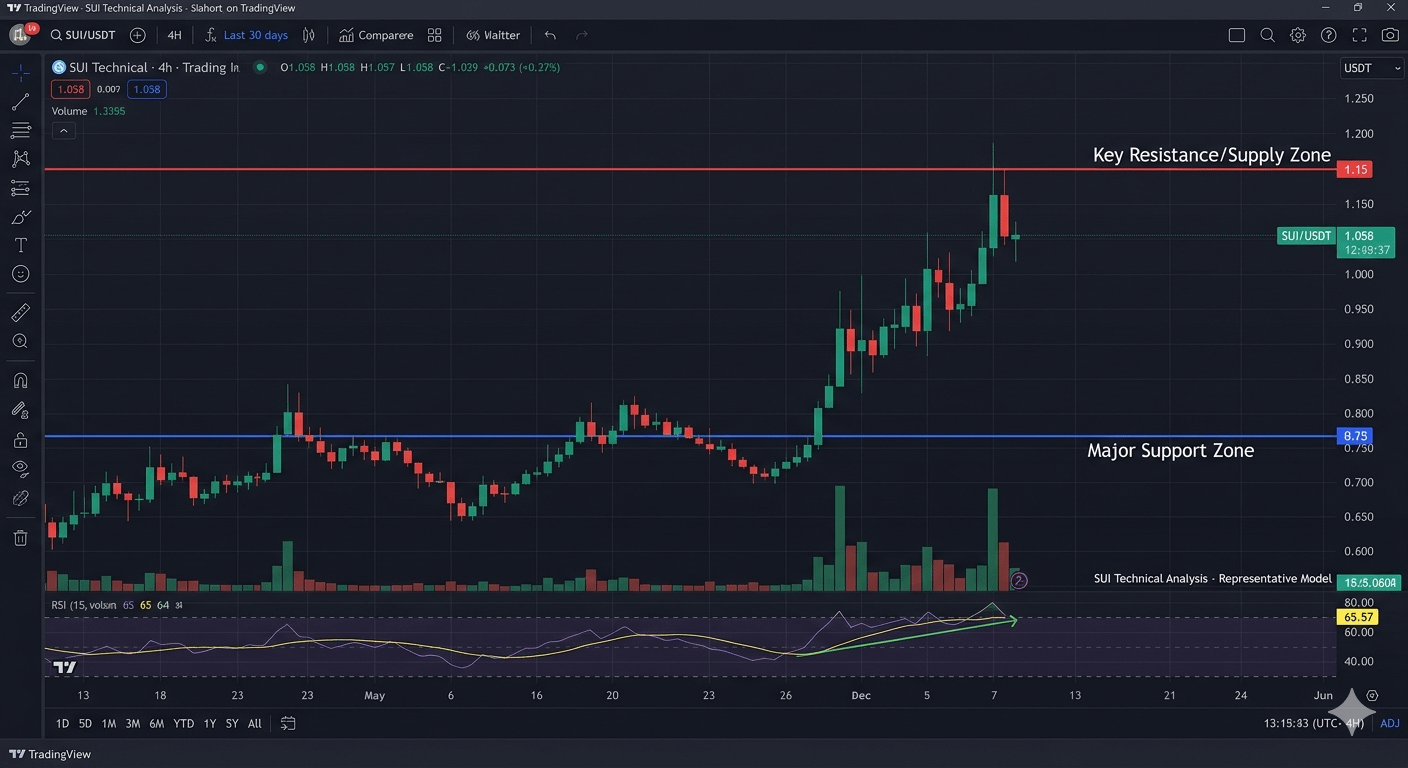Switch to the 3M range
1408x768 pixels.
[132, 723]
